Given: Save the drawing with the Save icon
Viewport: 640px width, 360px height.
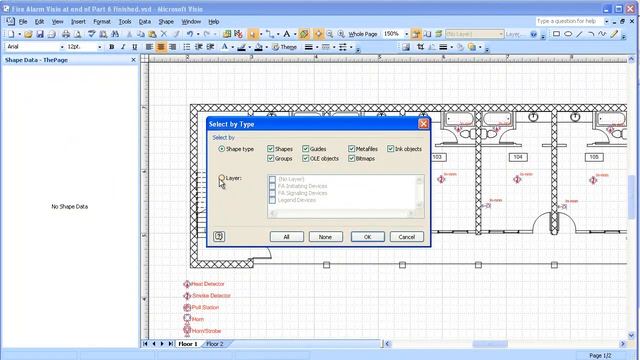Looking at the screenshot, I should tap(40, 34).
